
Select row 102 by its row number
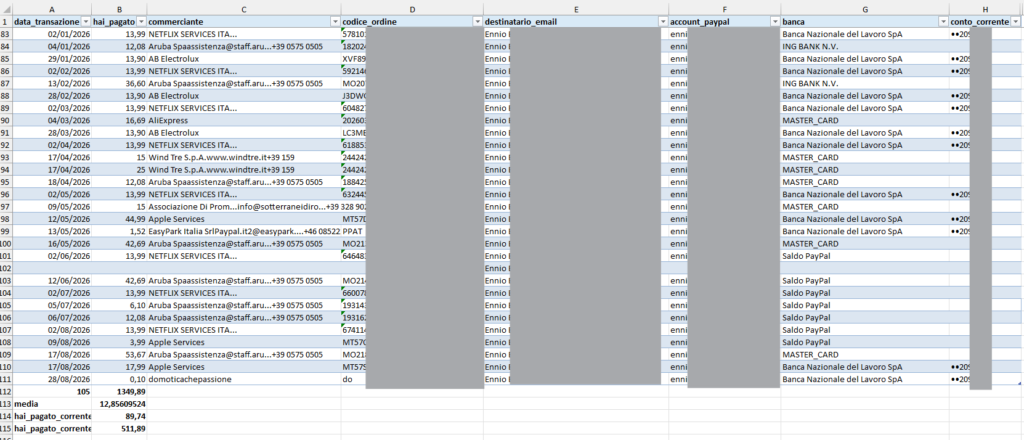point(7,268)
